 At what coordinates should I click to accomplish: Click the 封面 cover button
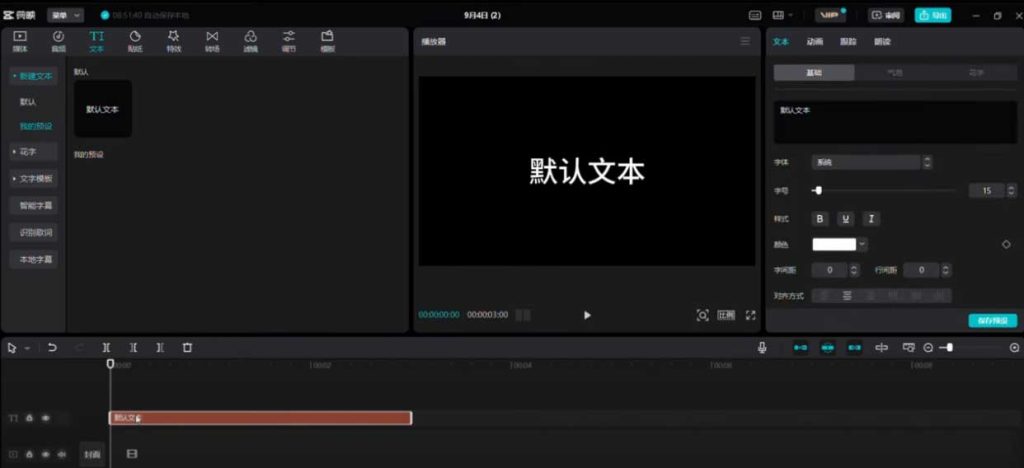(92, 454)
